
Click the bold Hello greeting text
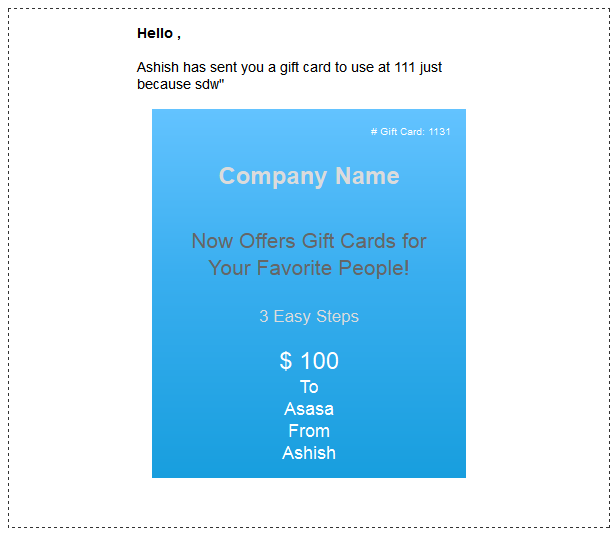point(159,33)
